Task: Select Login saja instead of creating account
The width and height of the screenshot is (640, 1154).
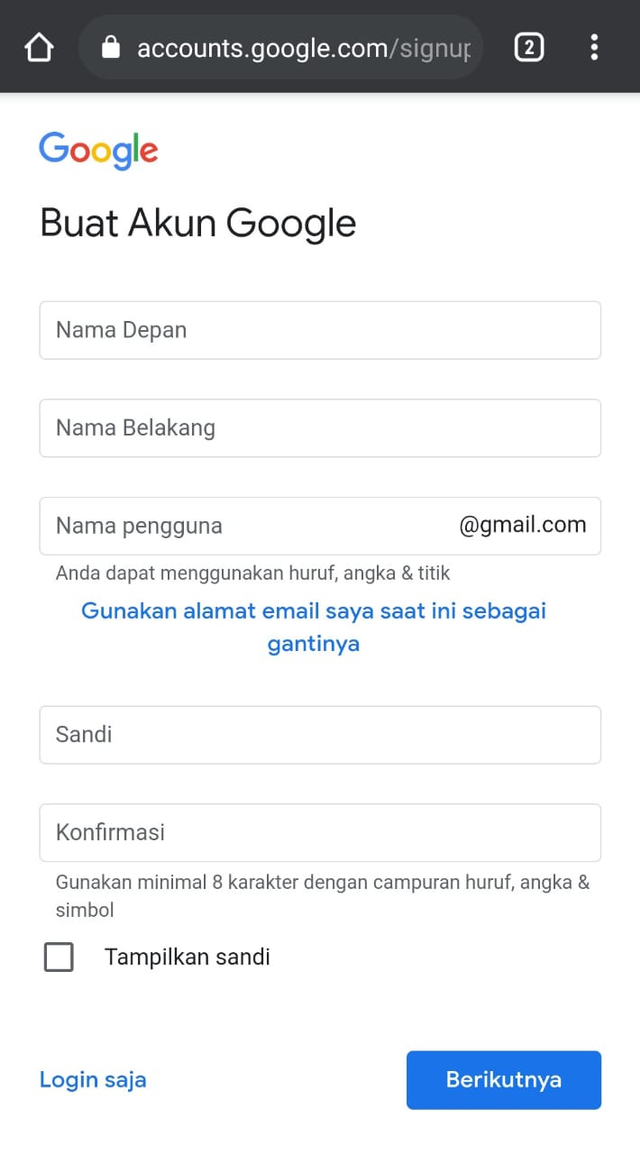Action: pos(92,1079)
